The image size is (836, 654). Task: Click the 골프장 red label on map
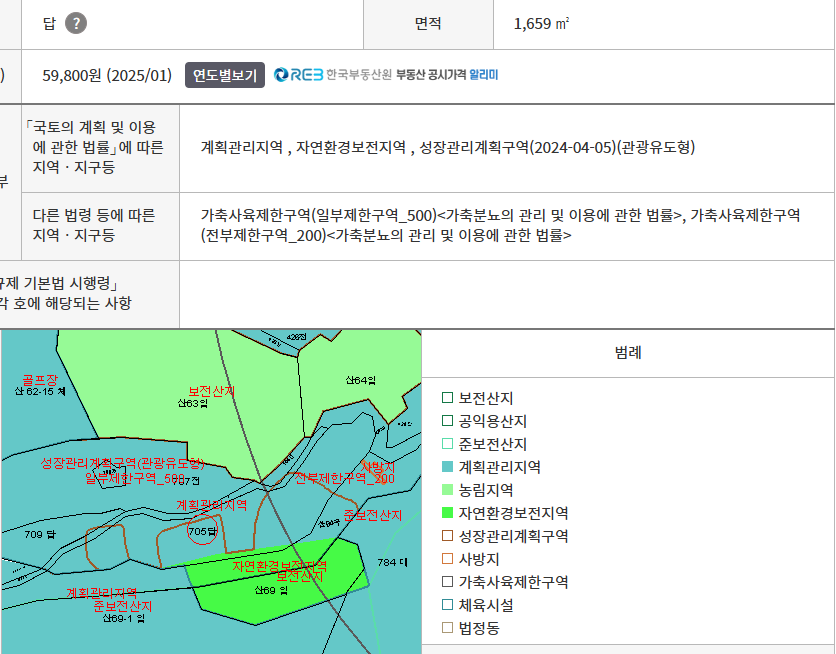click(40, 380)
